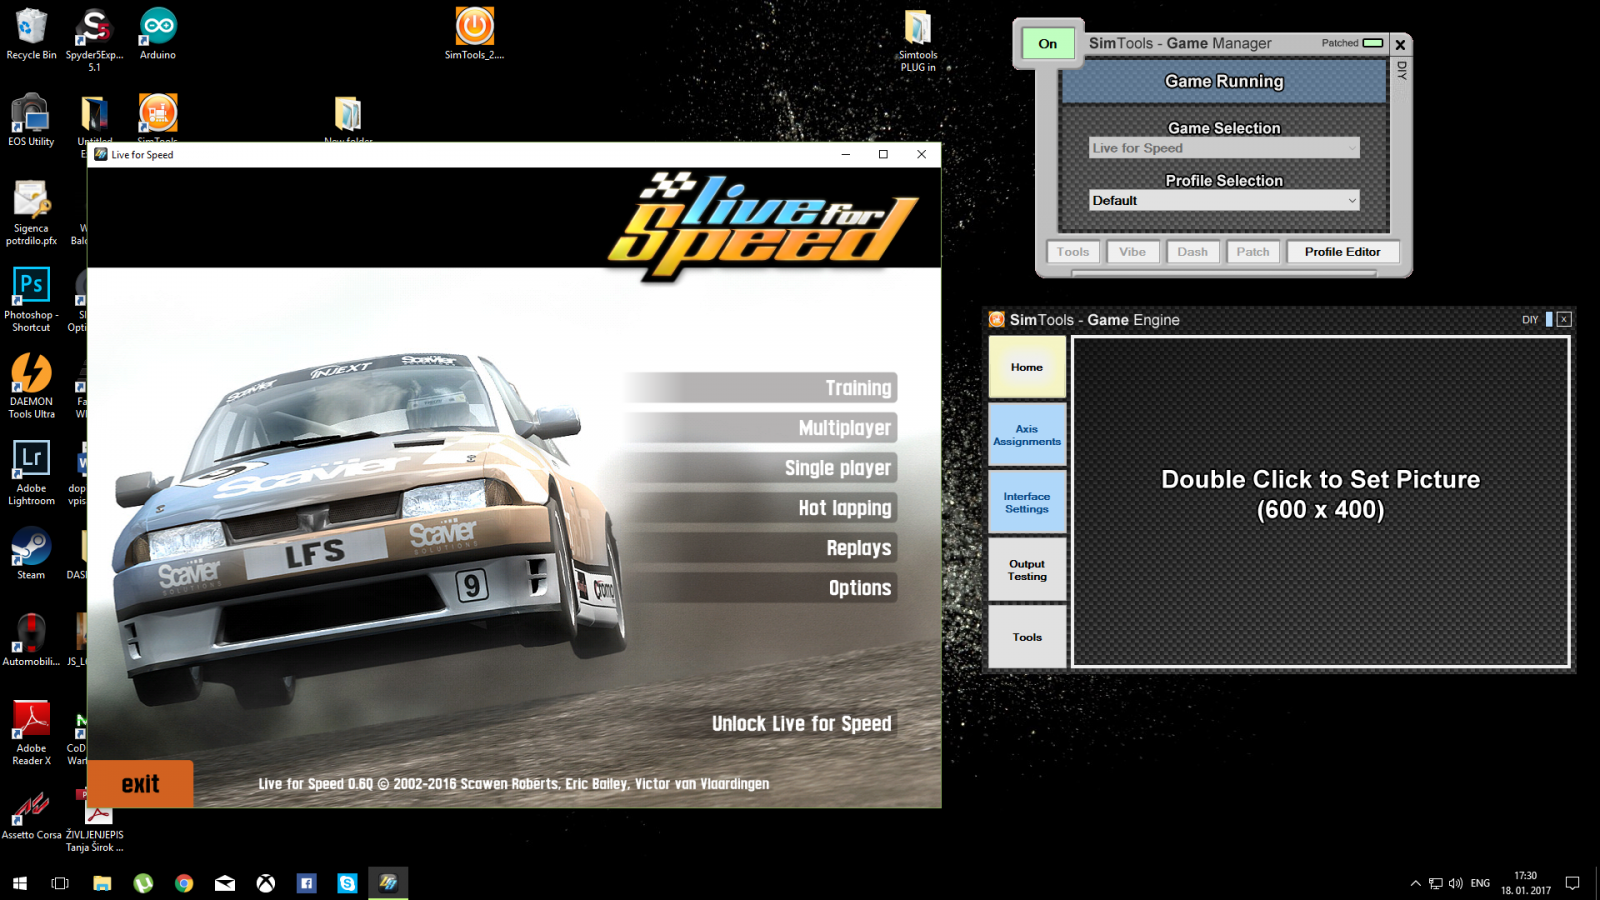Viewport: 1600px width, 900px height.
Task: Open the New folder desktop icon
Action: point(348,118)
